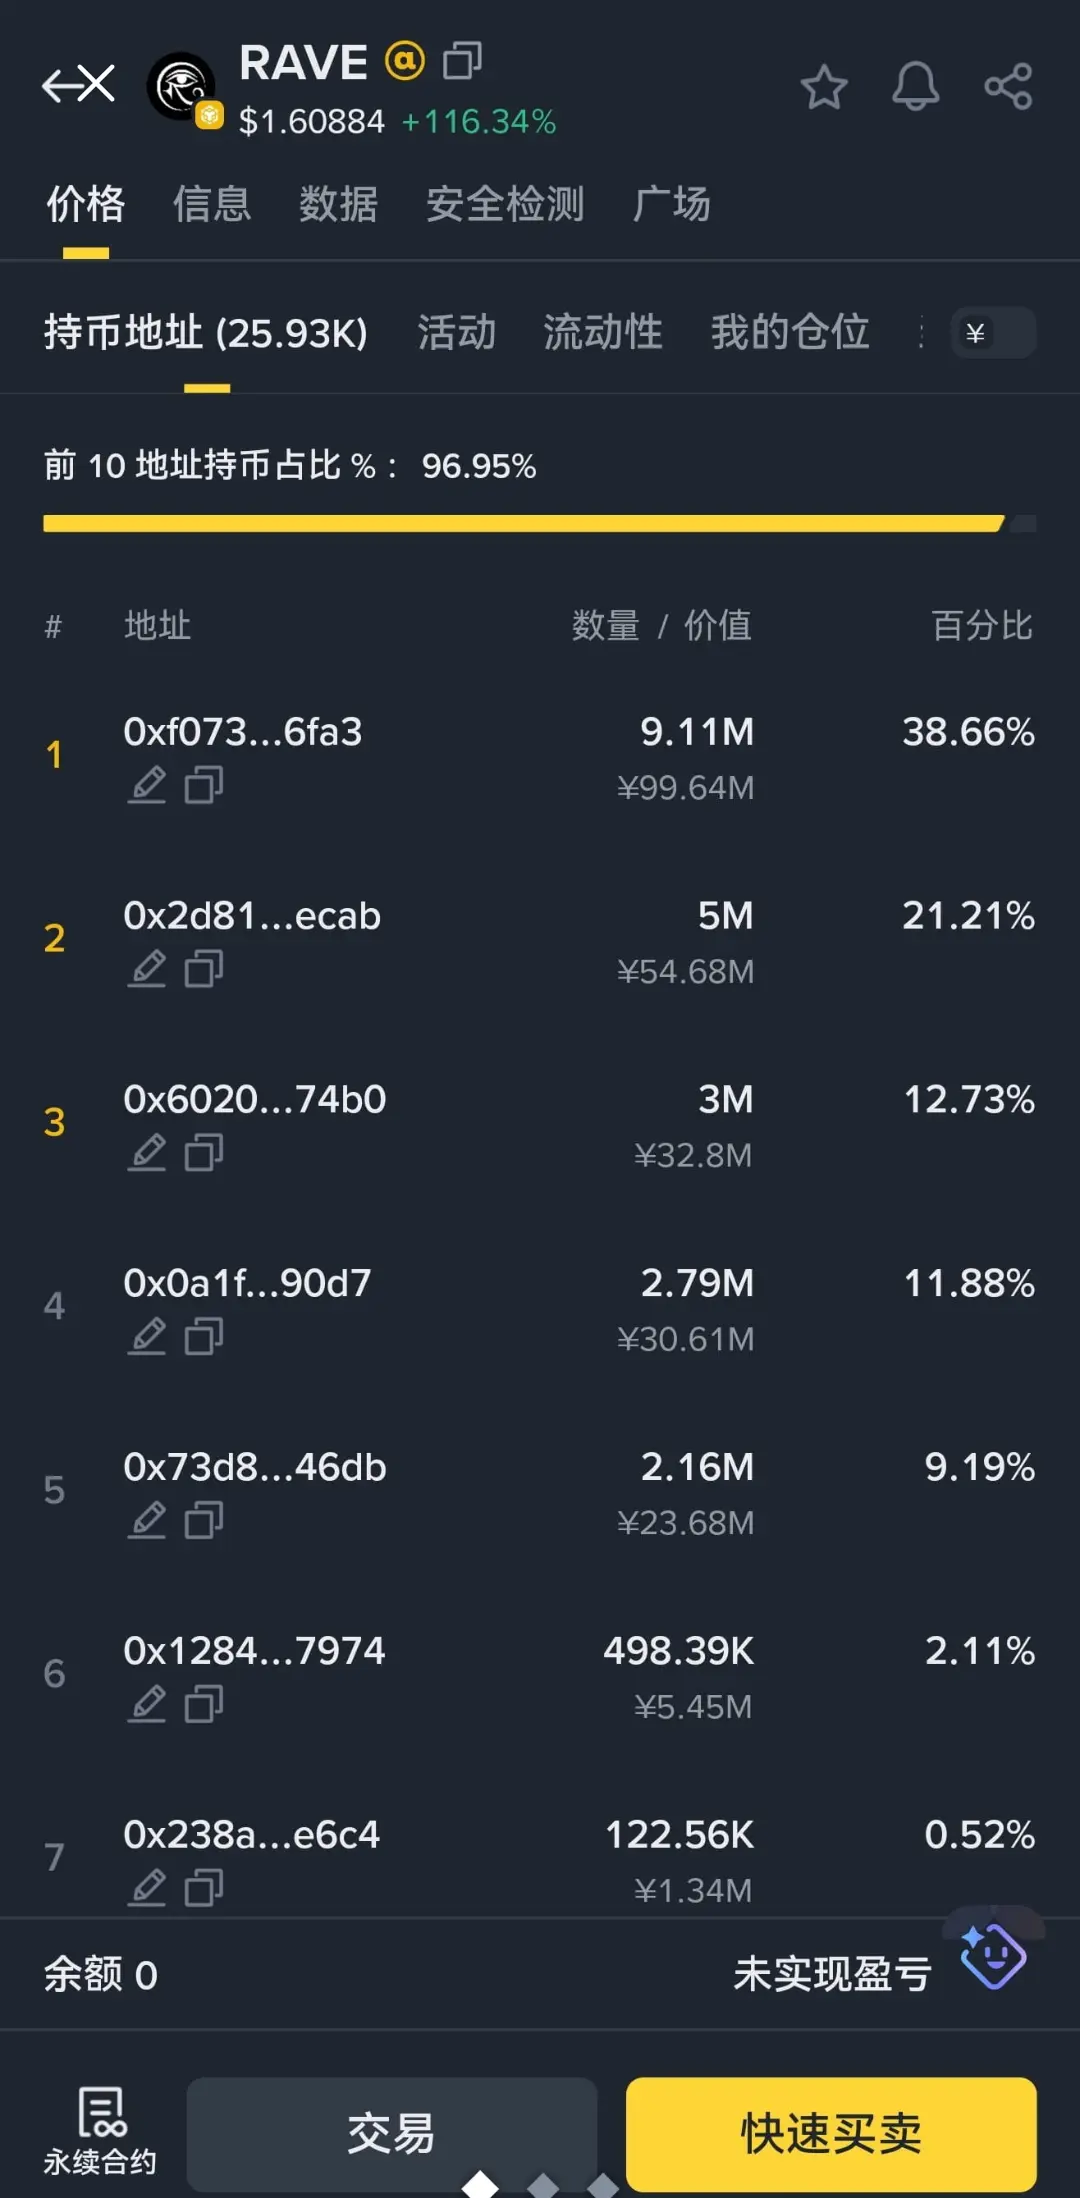
Task: Add RAVE to favorites with star icon
Action: [824, 86]
